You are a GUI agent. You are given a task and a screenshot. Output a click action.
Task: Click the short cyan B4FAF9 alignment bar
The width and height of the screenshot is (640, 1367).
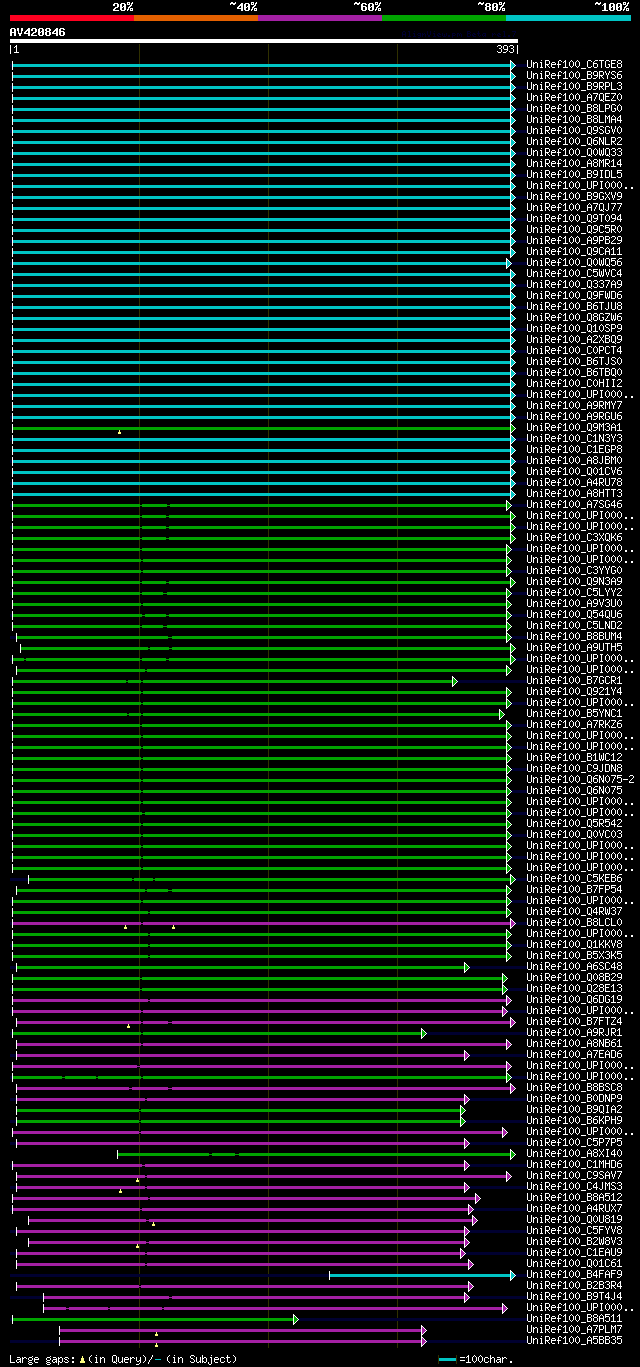pos(420,1275)
